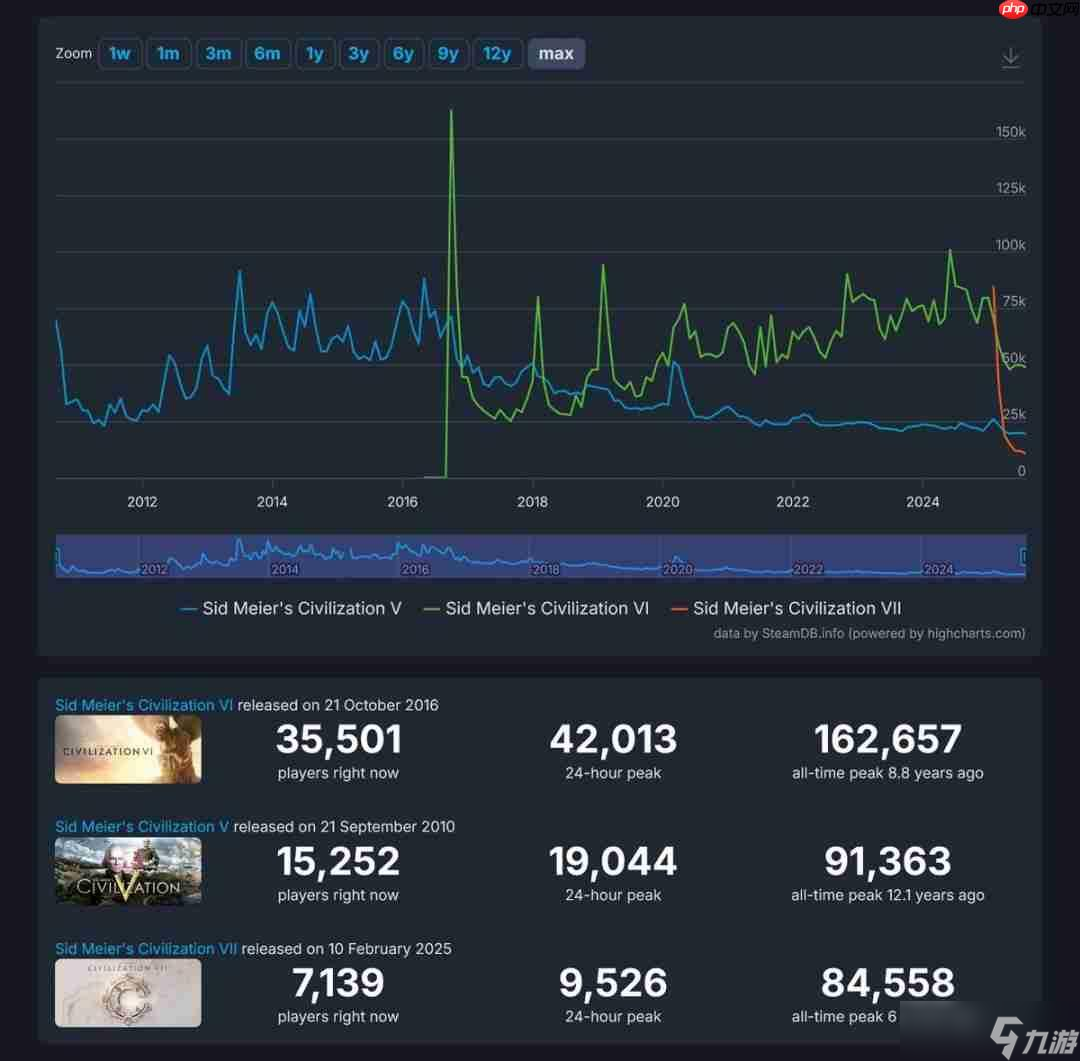This screenshot has width=1080, height=1061.
Task: Grab the navigator's right range handle
Action: (1024, 555)
